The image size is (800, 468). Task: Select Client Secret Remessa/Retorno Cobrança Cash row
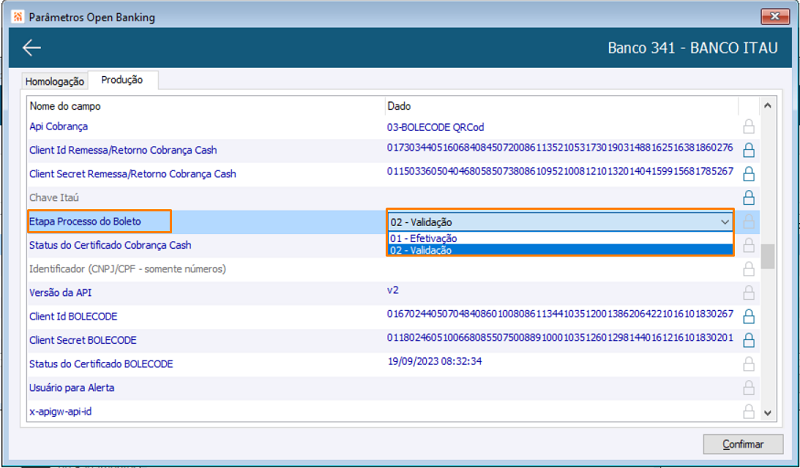pyautogui.click(x=133, y=174)
